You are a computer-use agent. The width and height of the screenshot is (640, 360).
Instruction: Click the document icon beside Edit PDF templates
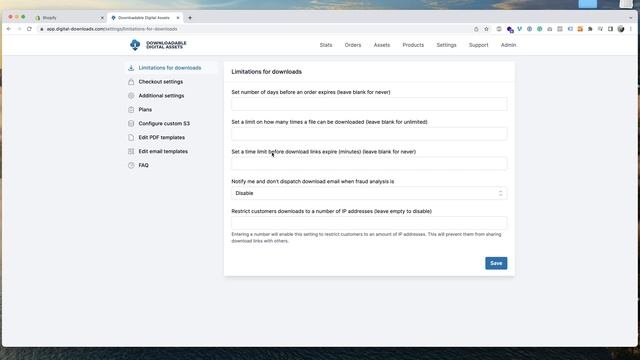(x=131, y=138)
